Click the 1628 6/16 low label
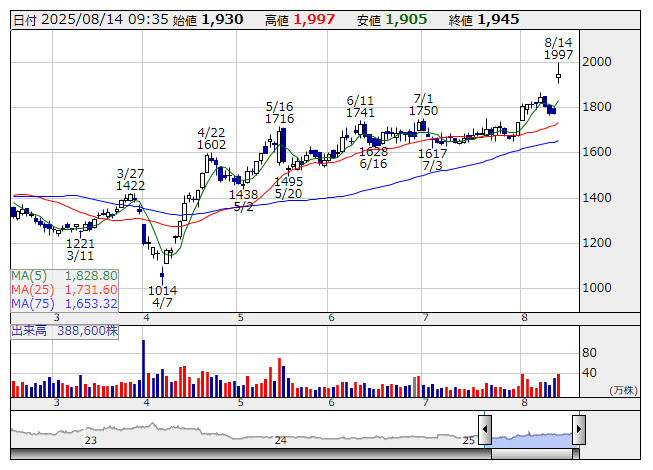Image resolution: width=653 pixels, height=470 pixels. pos(373,157)
